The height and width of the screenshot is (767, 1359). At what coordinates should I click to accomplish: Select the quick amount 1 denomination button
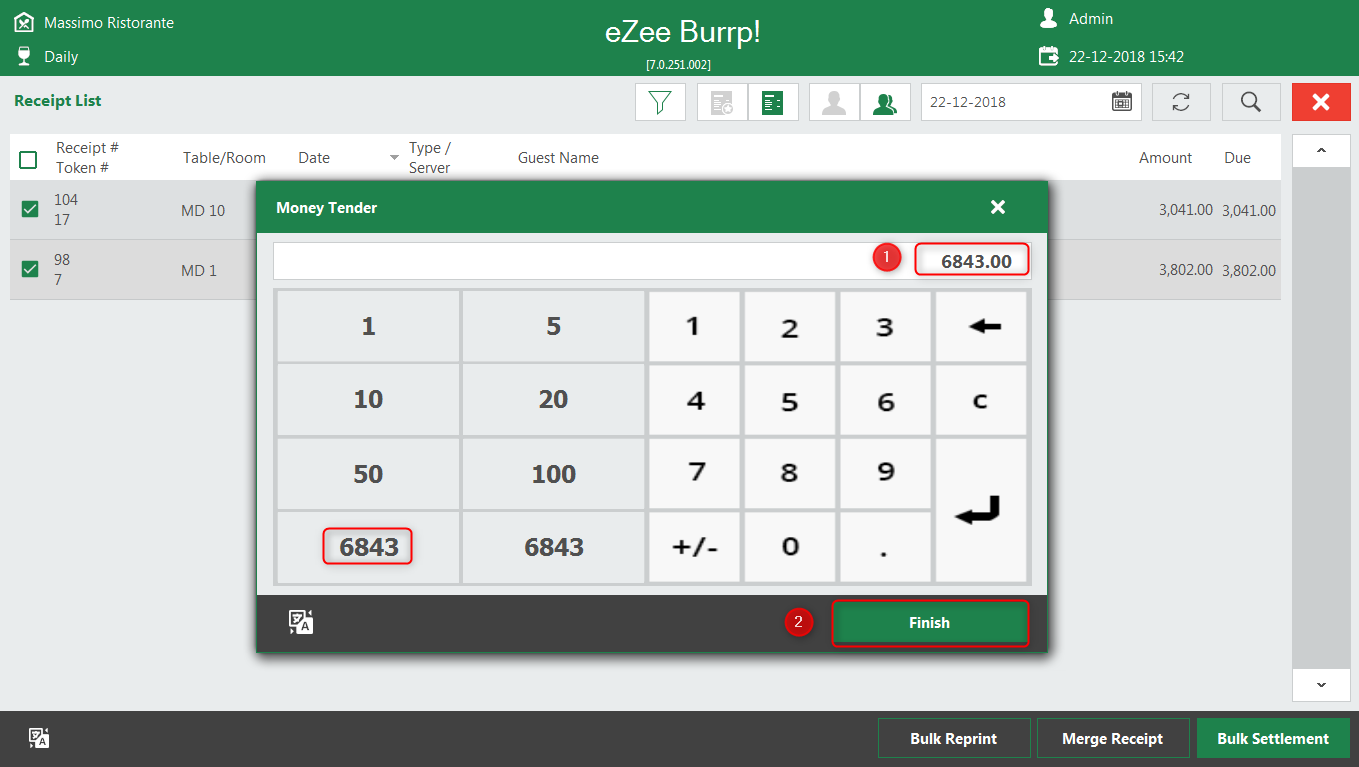pos(368,326)
